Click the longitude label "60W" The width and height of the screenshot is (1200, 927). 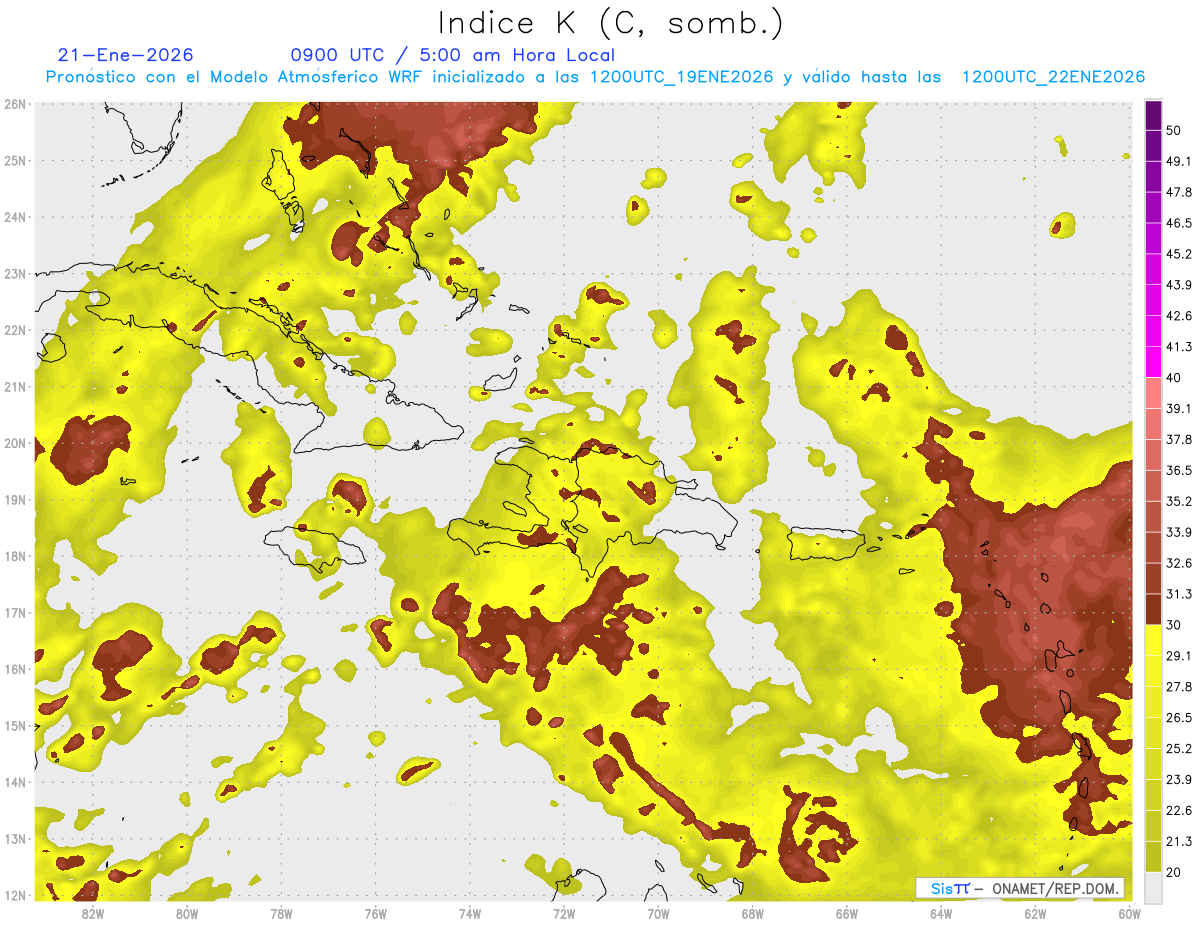pyautogui.click(x=1128, y=914)
